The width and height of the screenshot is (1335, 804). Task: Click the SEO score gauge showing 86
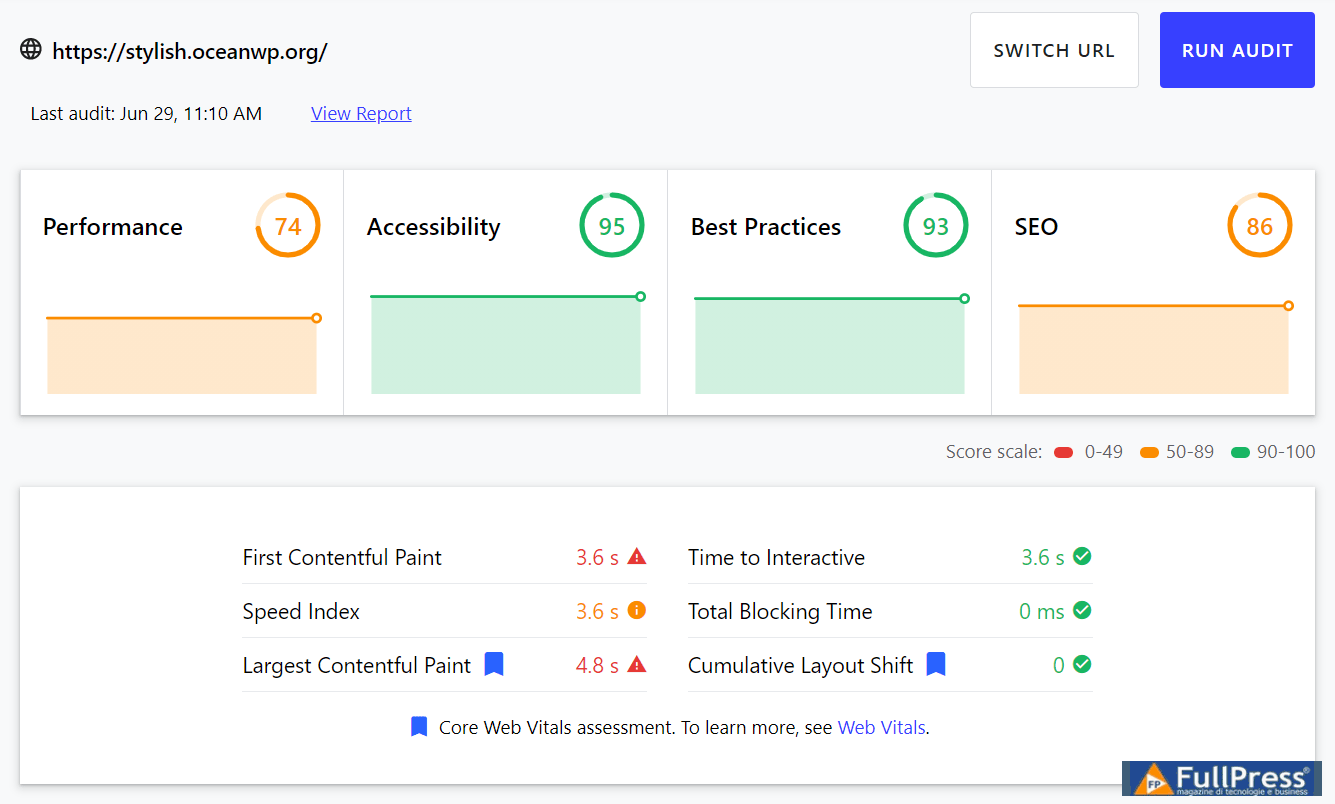(x=1260, y=226)
